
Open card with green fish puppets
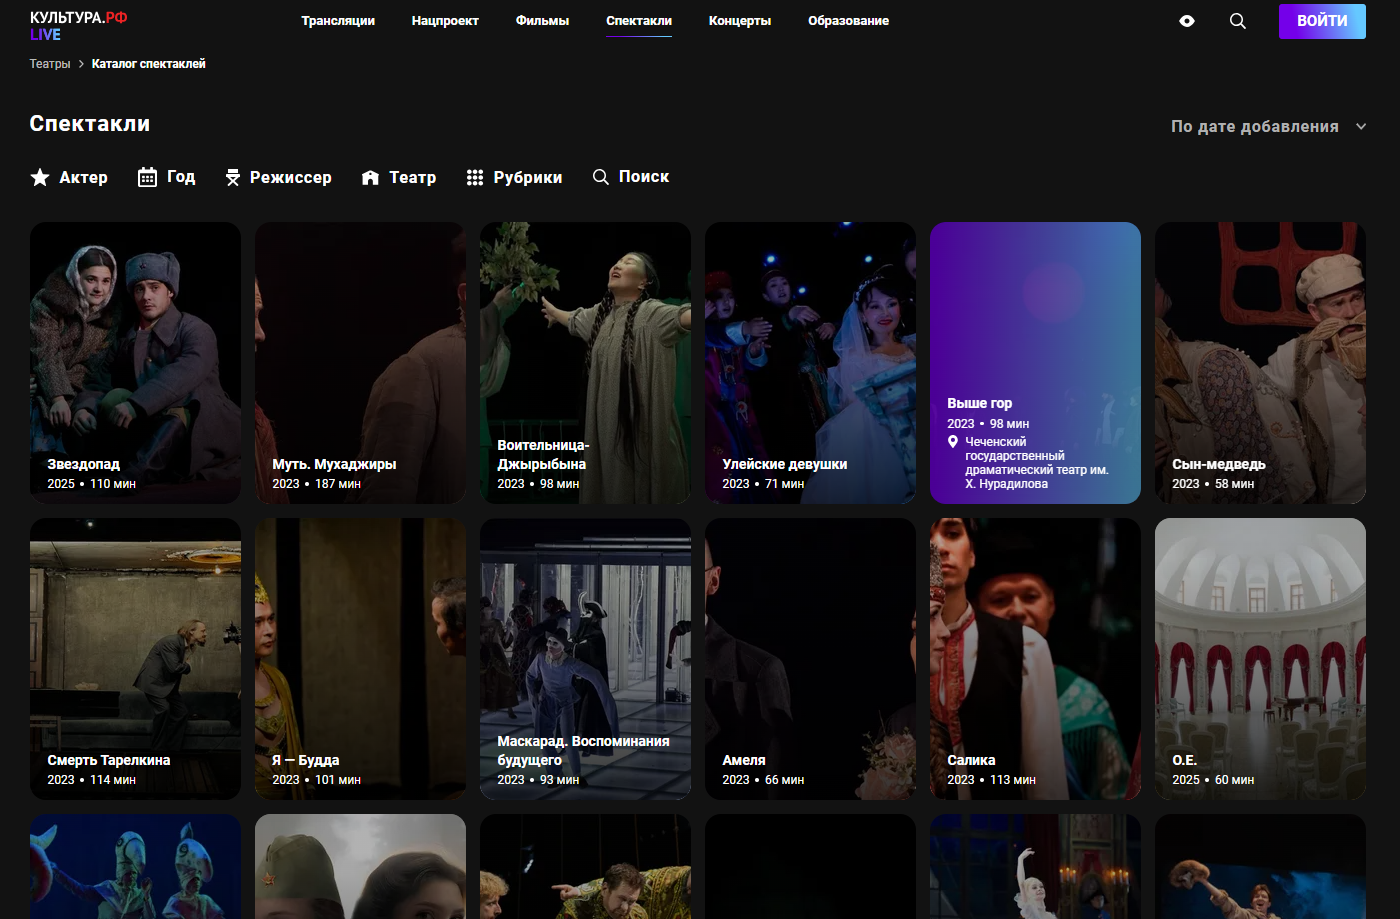click(135, 866)
